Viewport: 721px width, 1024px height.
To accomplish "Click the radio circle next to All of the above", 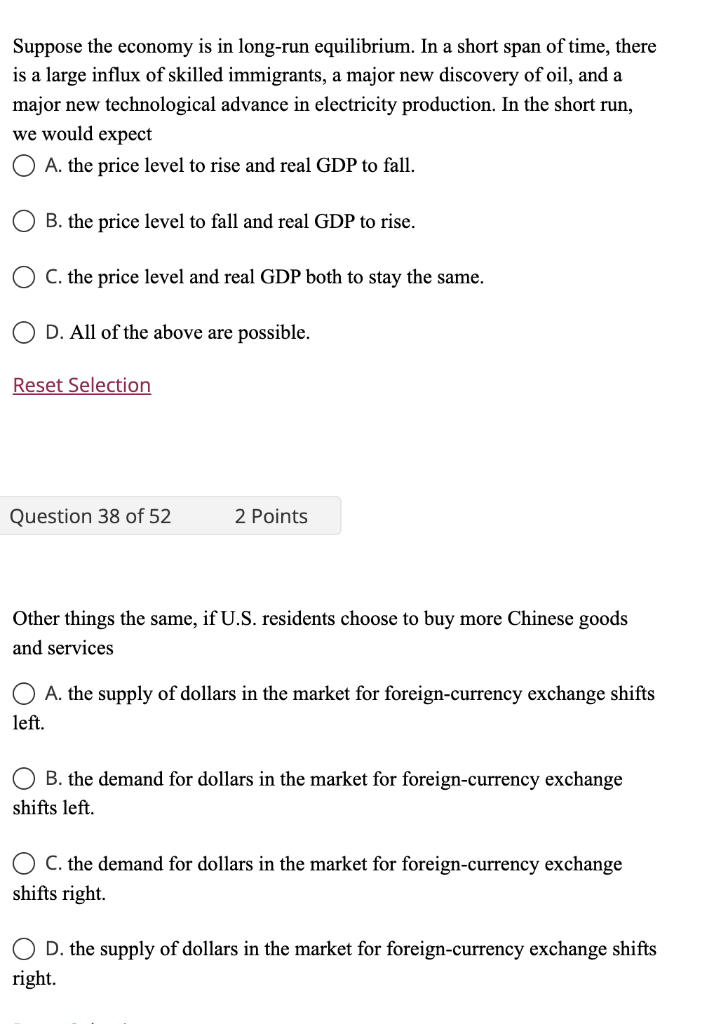I will (23, 331).
